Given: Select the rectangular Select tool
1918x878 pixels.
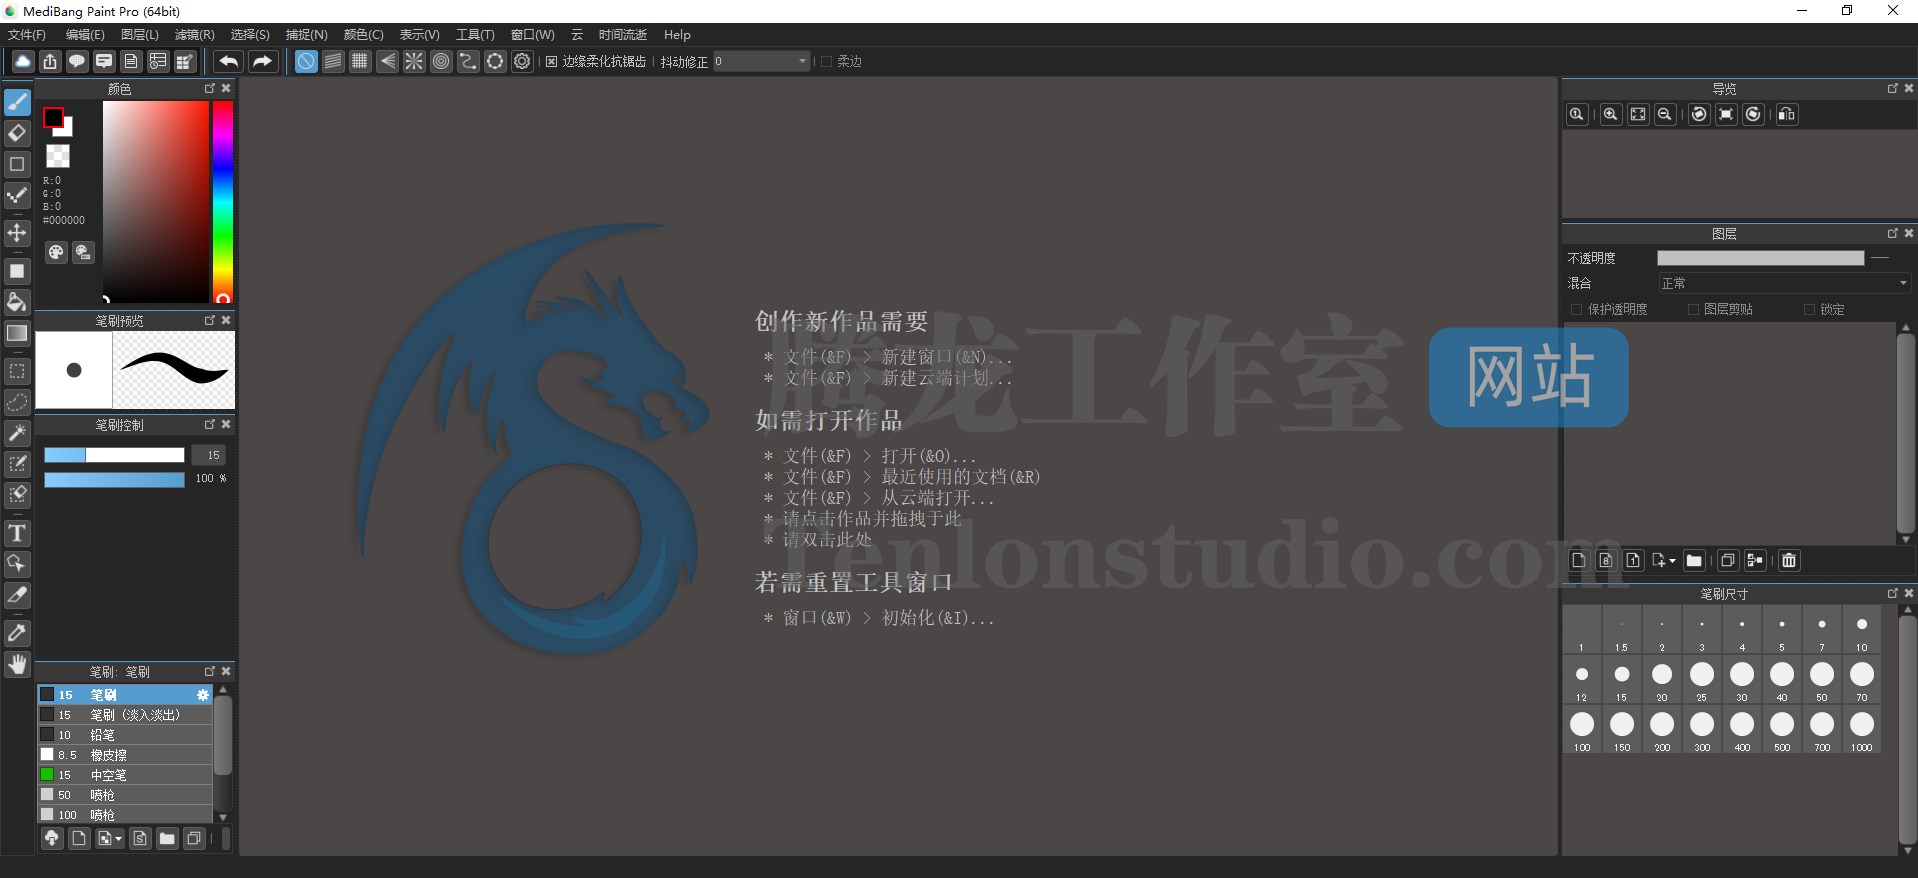Looking at the screenshot, I should (17, 371).
